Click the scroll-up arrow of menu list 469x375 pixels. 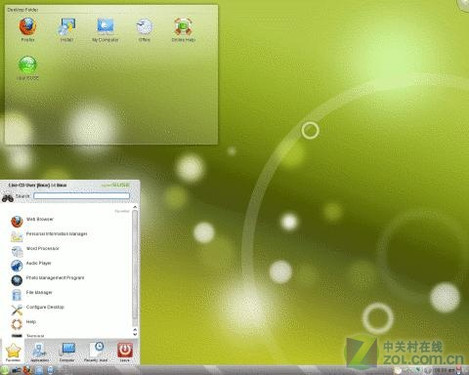[x=135, y=207]
